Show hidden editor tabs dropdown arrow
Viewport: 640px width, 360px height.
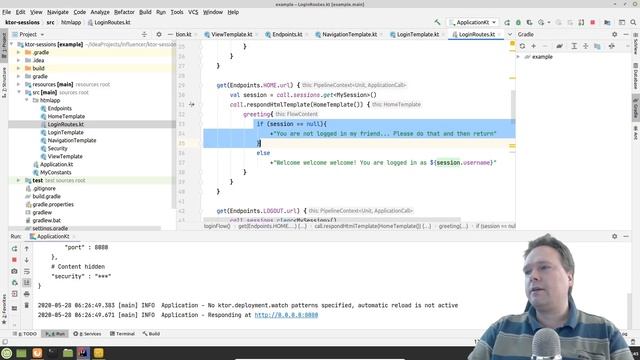(510, 35)
